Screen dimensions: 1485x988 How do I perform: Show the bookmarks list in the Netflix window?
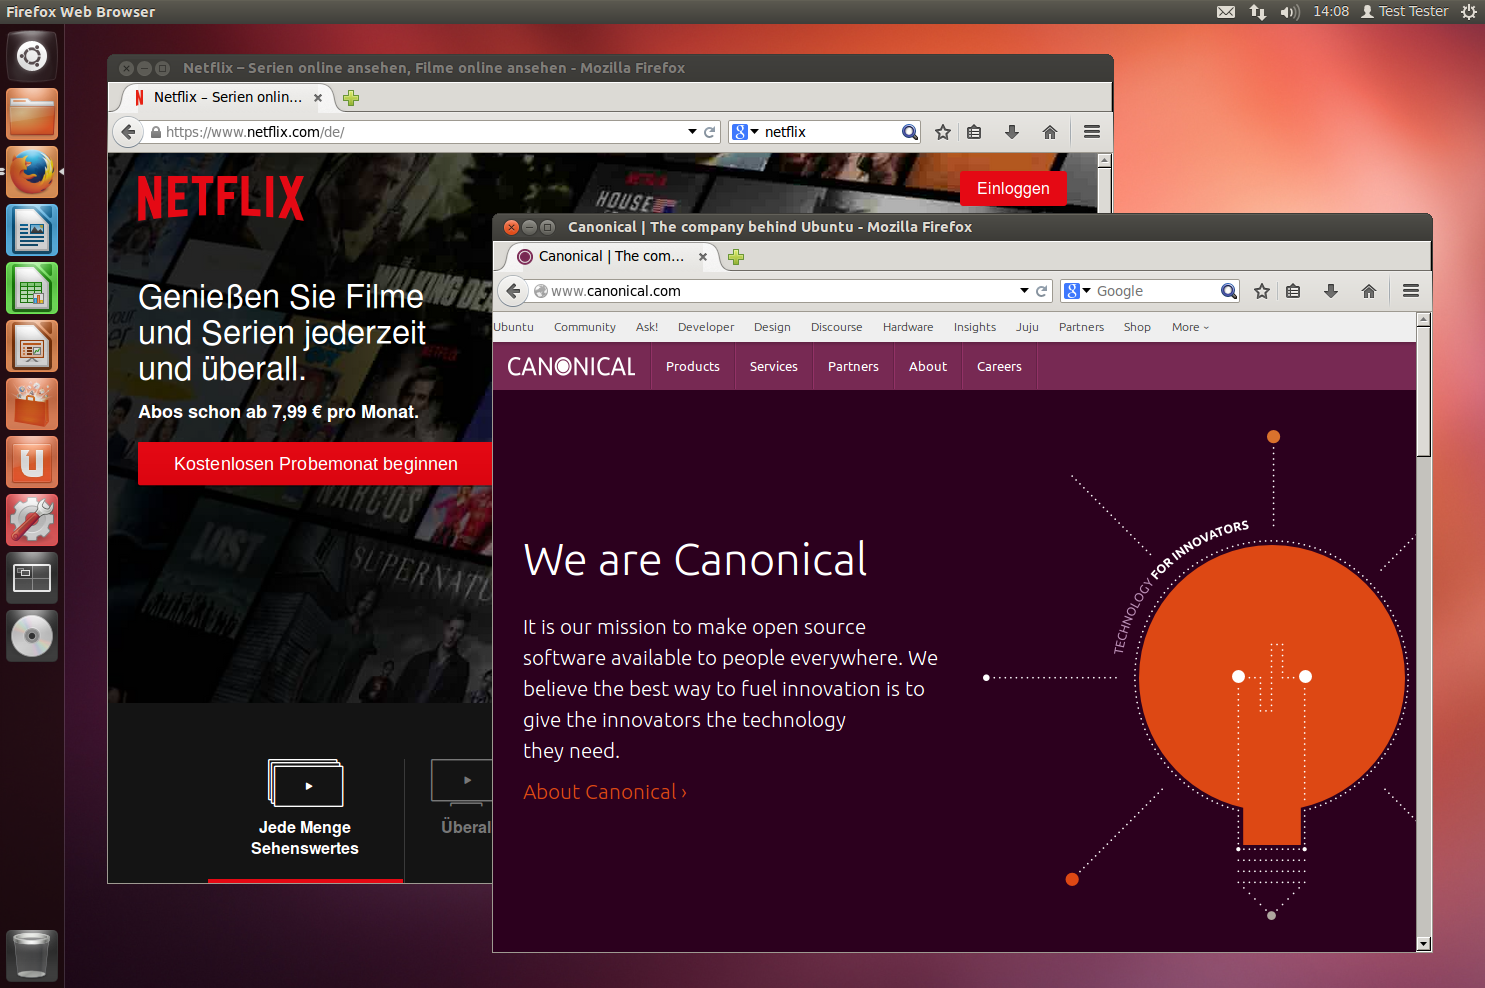coord(974,132)
